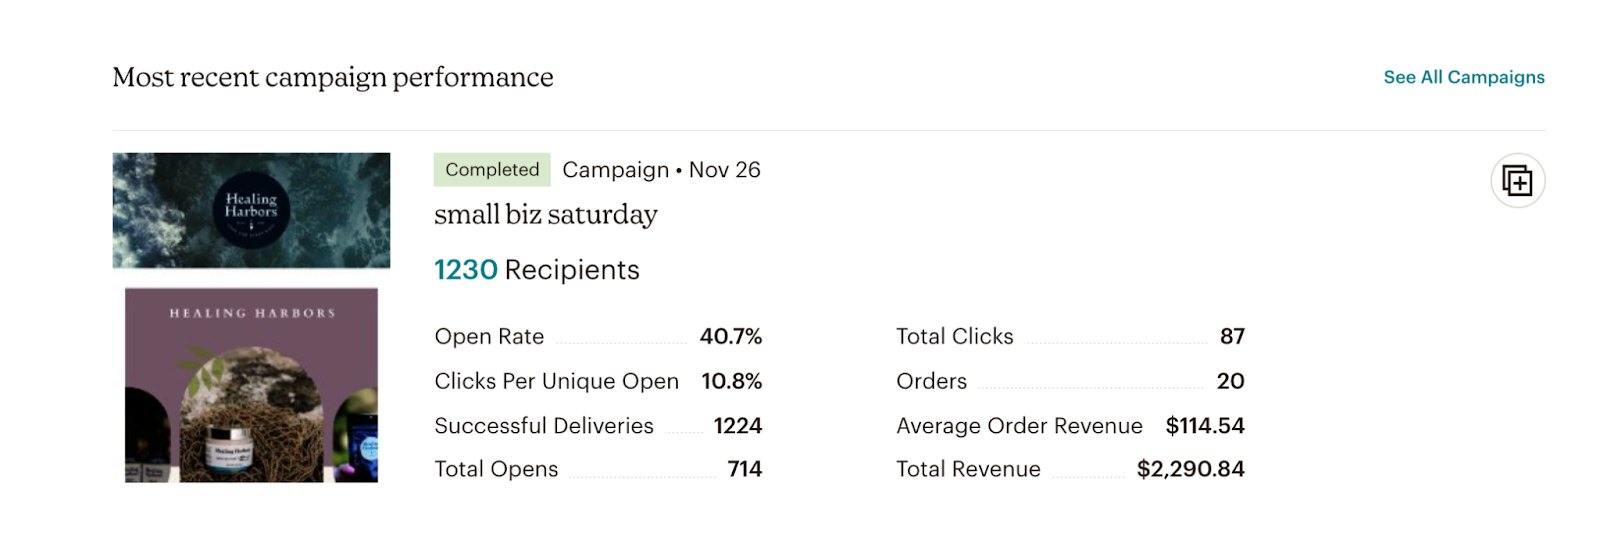Select the Completed status badge
The image size is (1600, 535).
pos(492,170)
